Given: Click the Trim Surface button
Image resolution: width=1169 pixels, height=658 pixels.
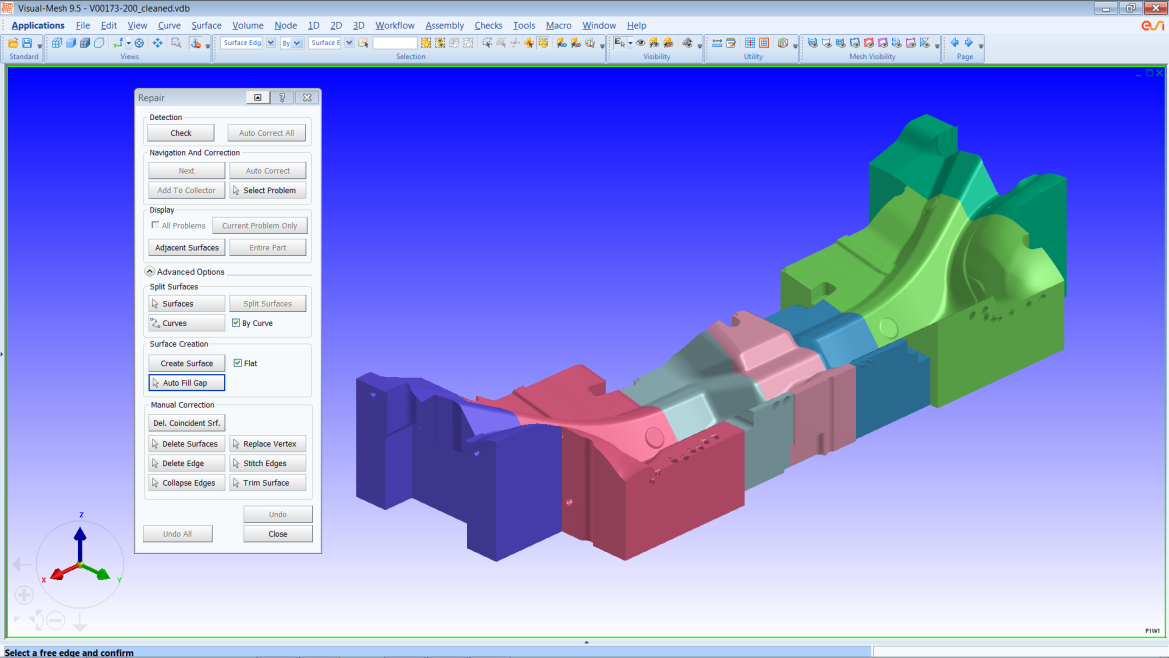Looking at the screenshot, I should click(268, 483).
